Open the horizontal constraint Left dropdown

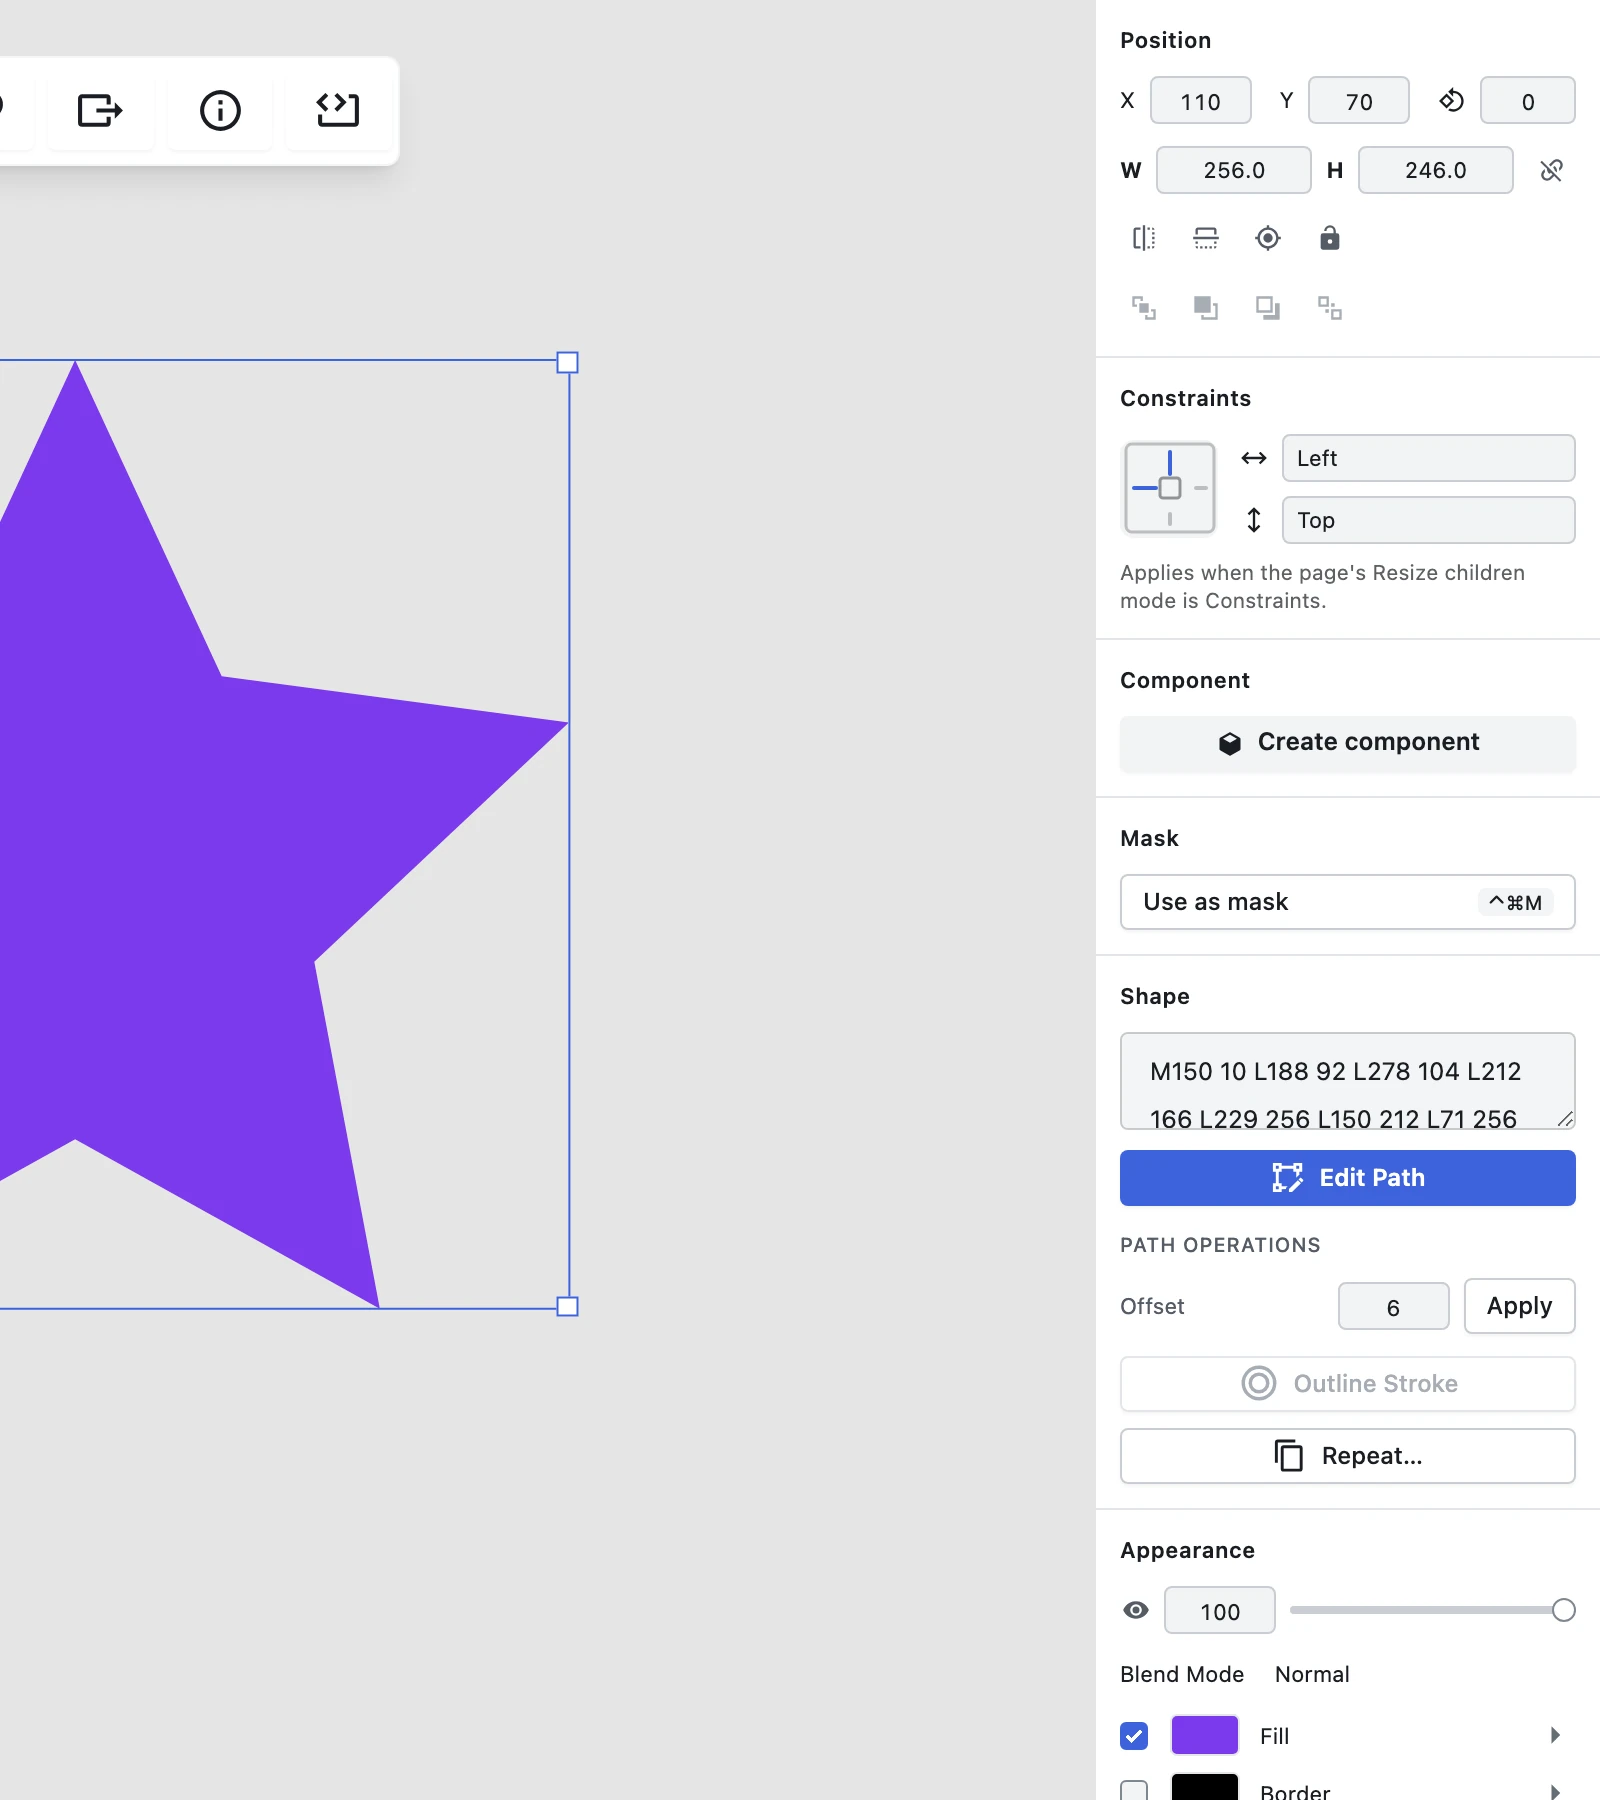coord(1428,458)
